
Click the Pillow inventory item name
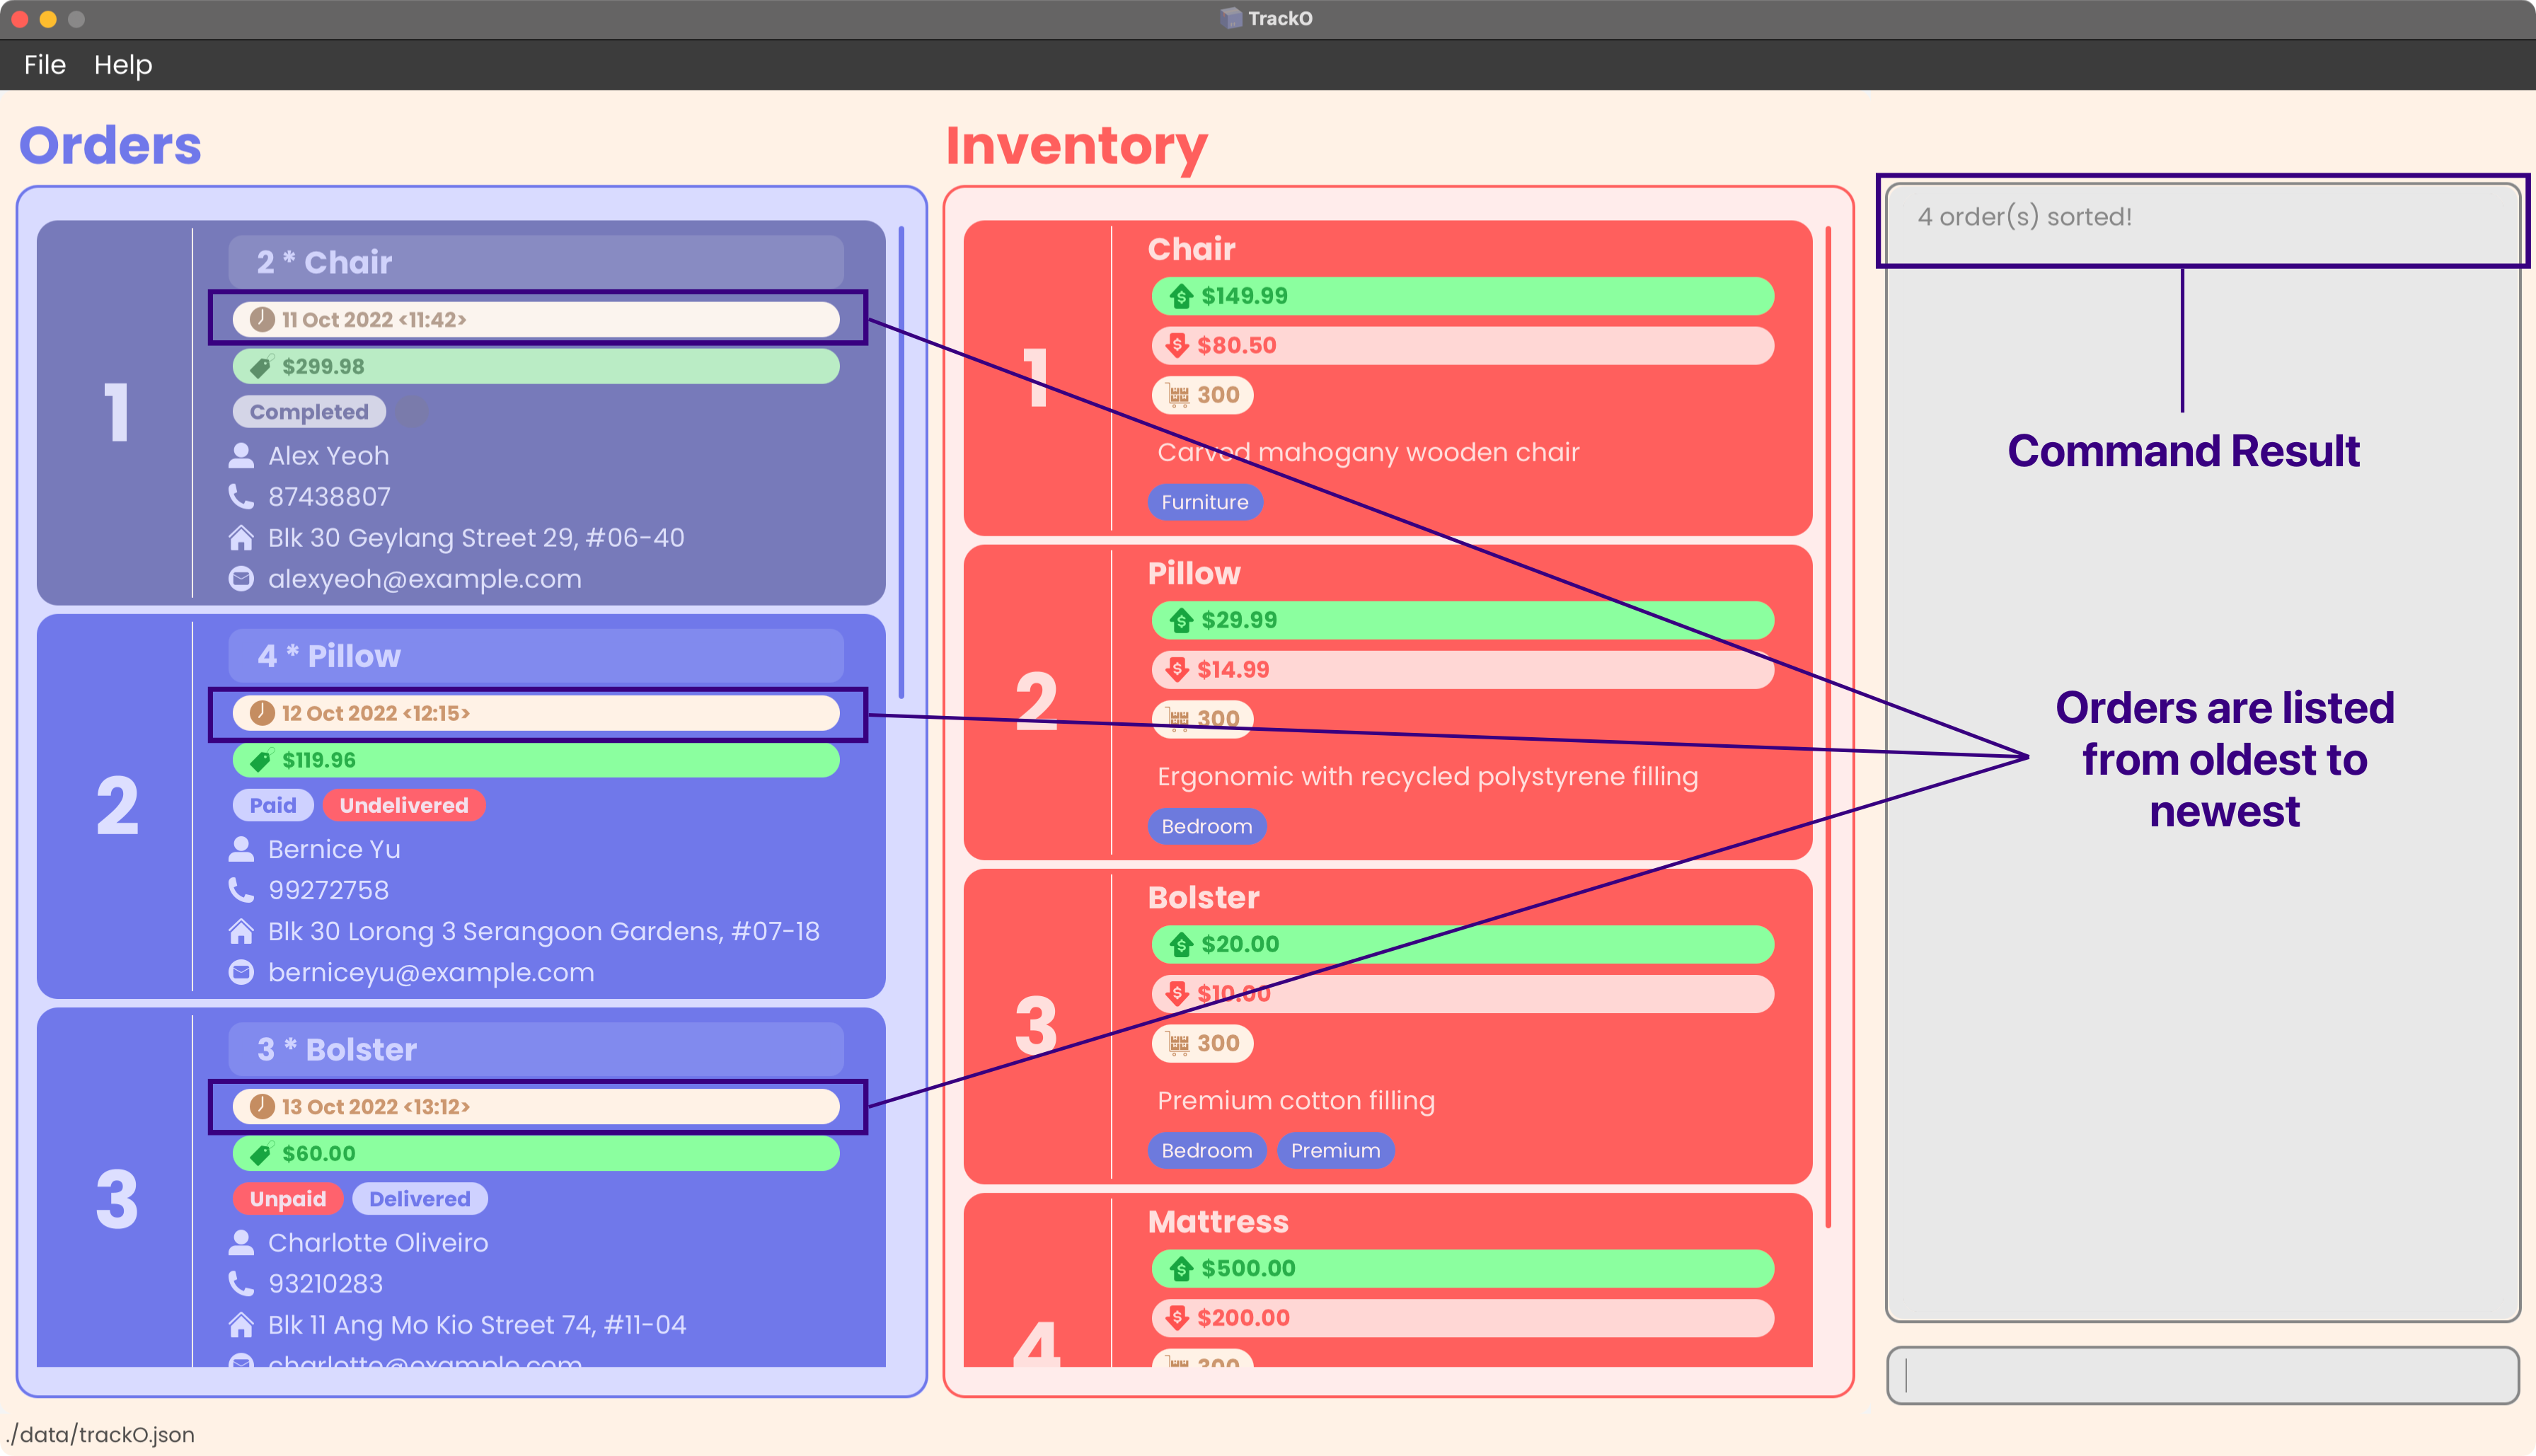(1194, 573)
